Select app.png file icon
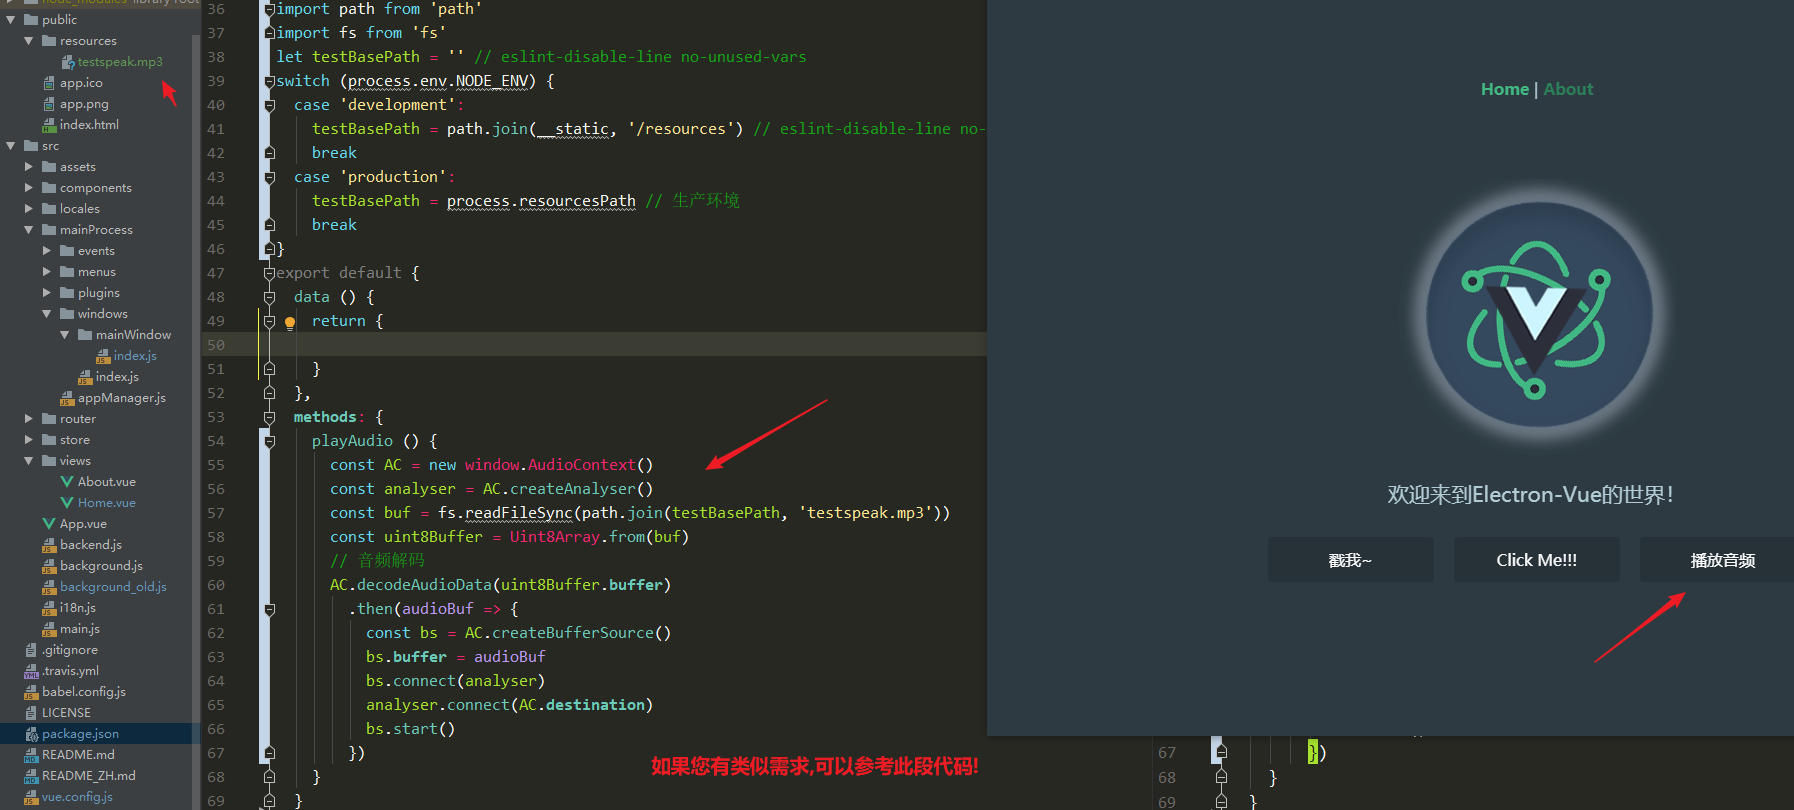 (x=49, y=104)
